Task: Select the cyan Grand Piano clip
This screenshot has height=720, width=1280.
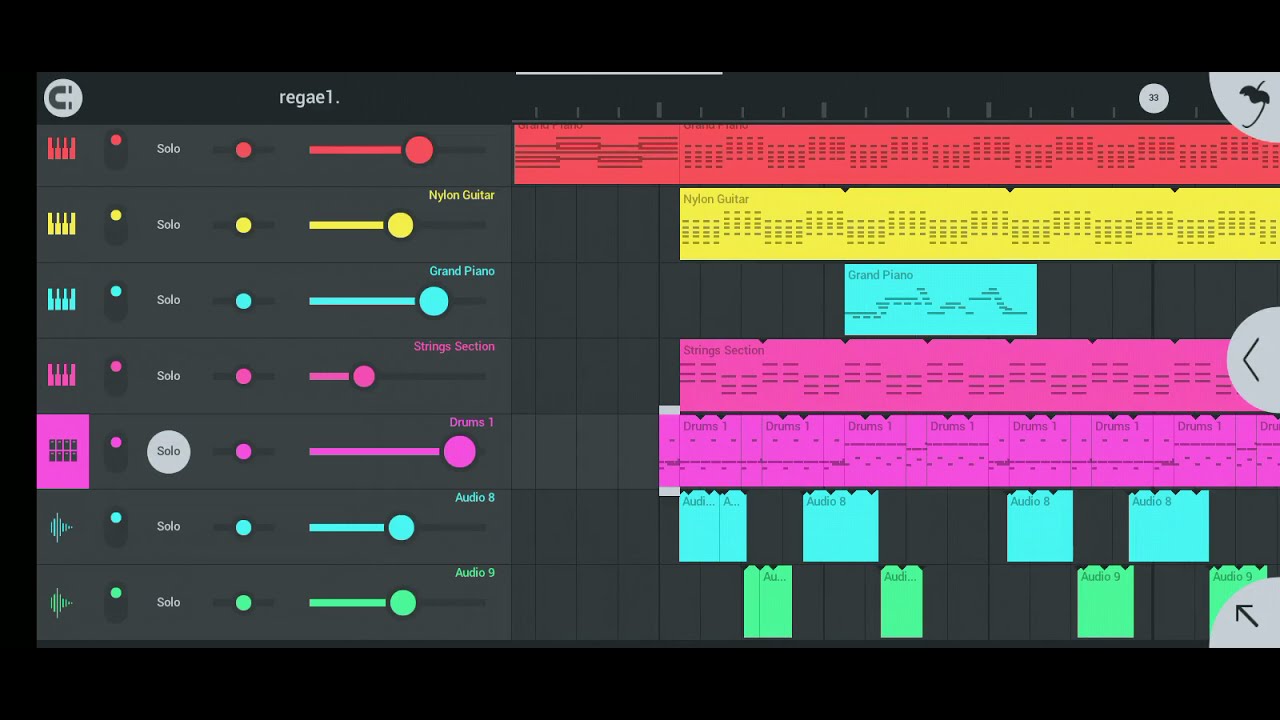Action: 940,300
